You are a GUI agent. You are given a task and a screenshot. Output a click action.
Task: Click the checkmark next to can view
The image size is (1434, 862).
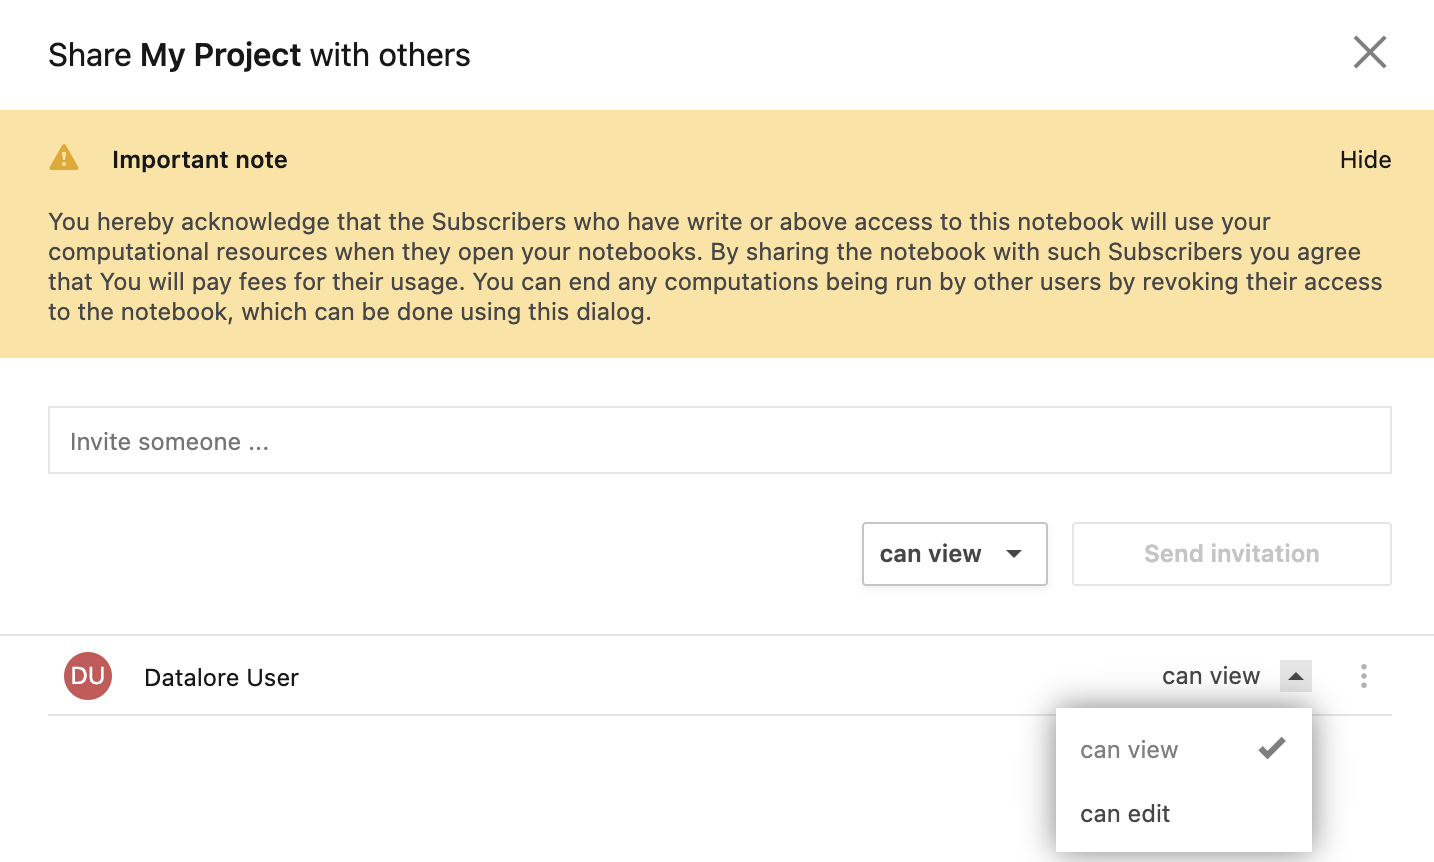coord(1271,749)
